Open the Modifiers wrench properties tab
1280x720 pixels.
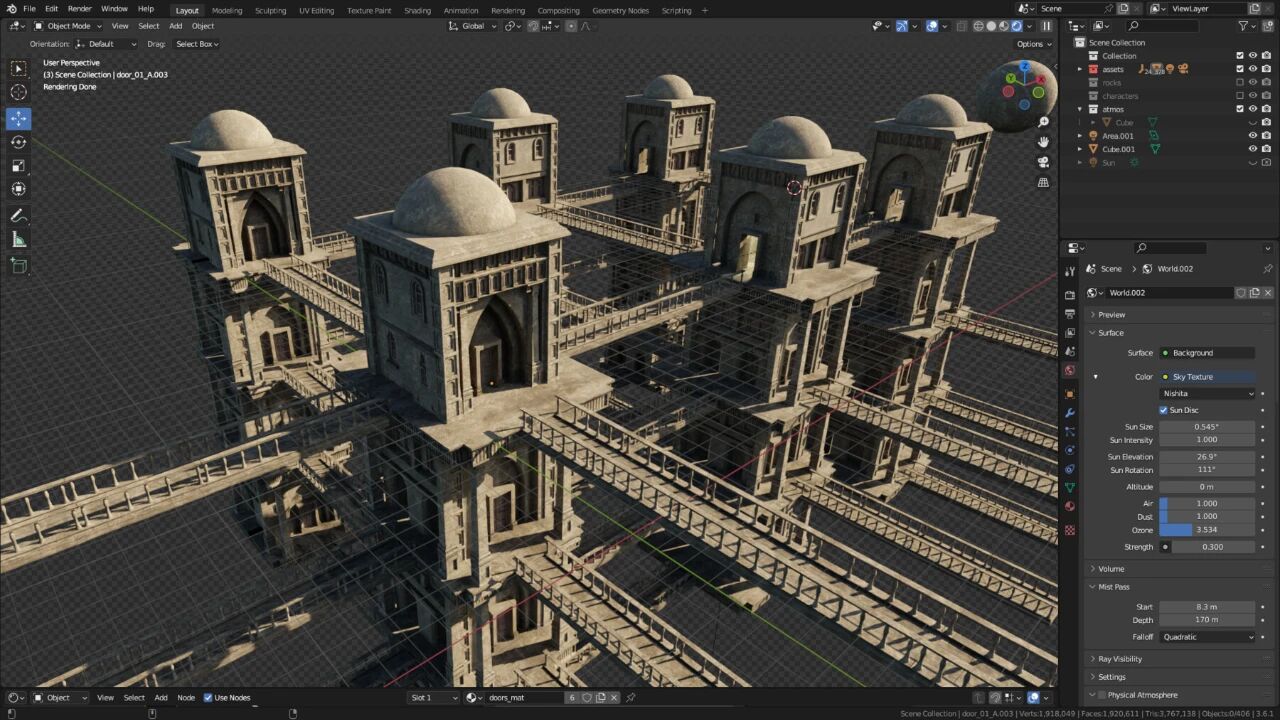(1069, 413)
